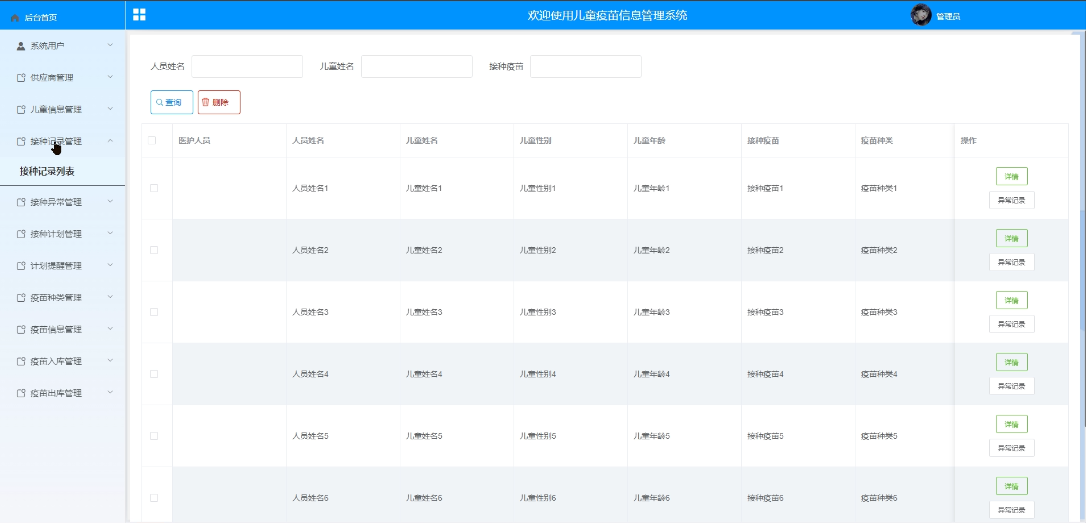This screenshot has width=1086, height=523.
Task: Click the home icon beside 后台首页
Action: coord(15,17)
